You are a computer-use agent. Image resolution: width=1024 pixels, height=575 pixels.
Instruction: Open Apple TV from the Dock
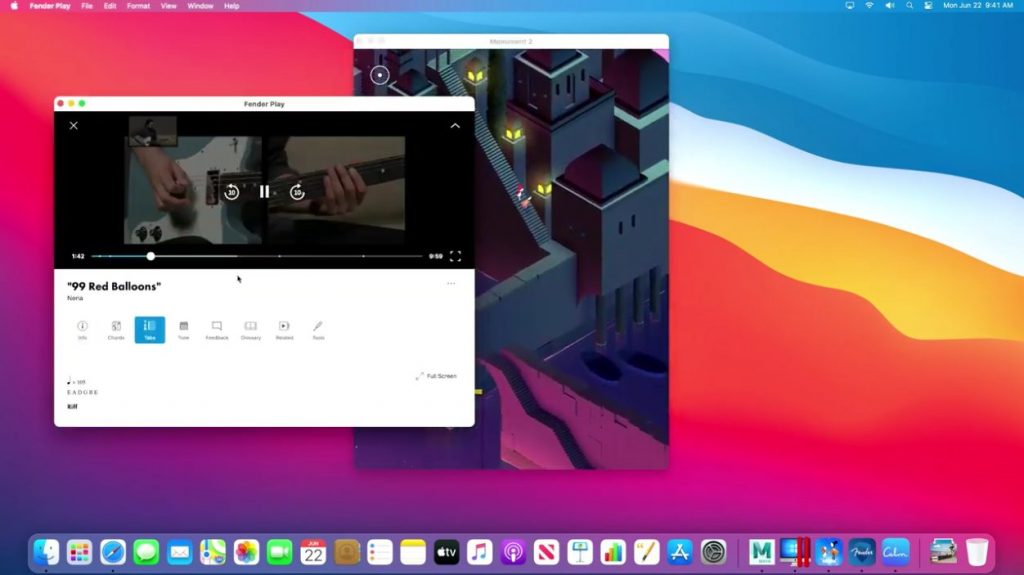(x=447, y=553)
